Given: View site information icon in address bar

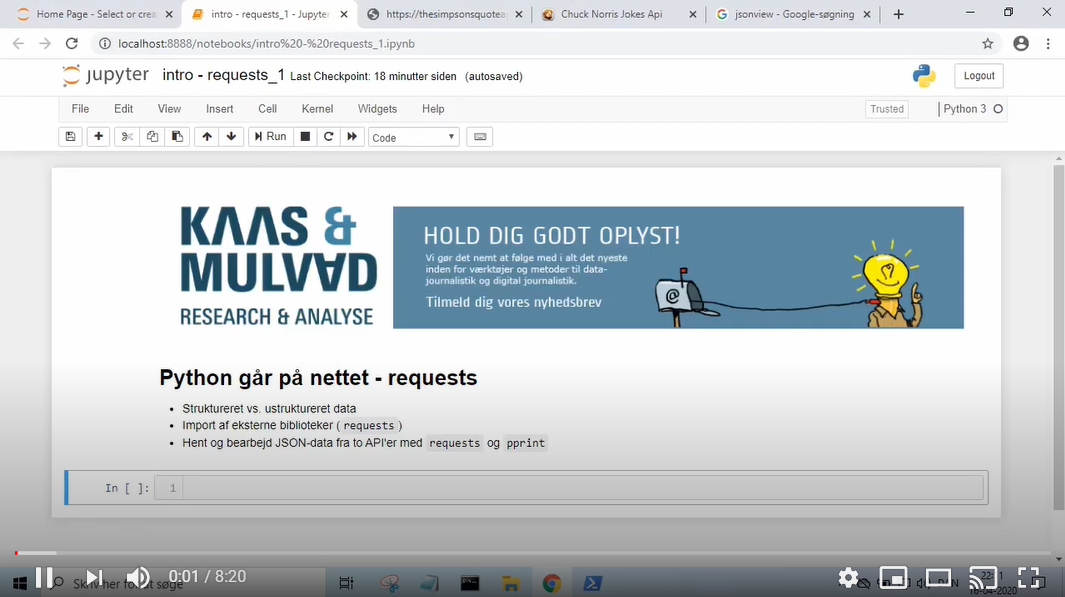Looking at the screenshot, I should click(x=105, y=43).
